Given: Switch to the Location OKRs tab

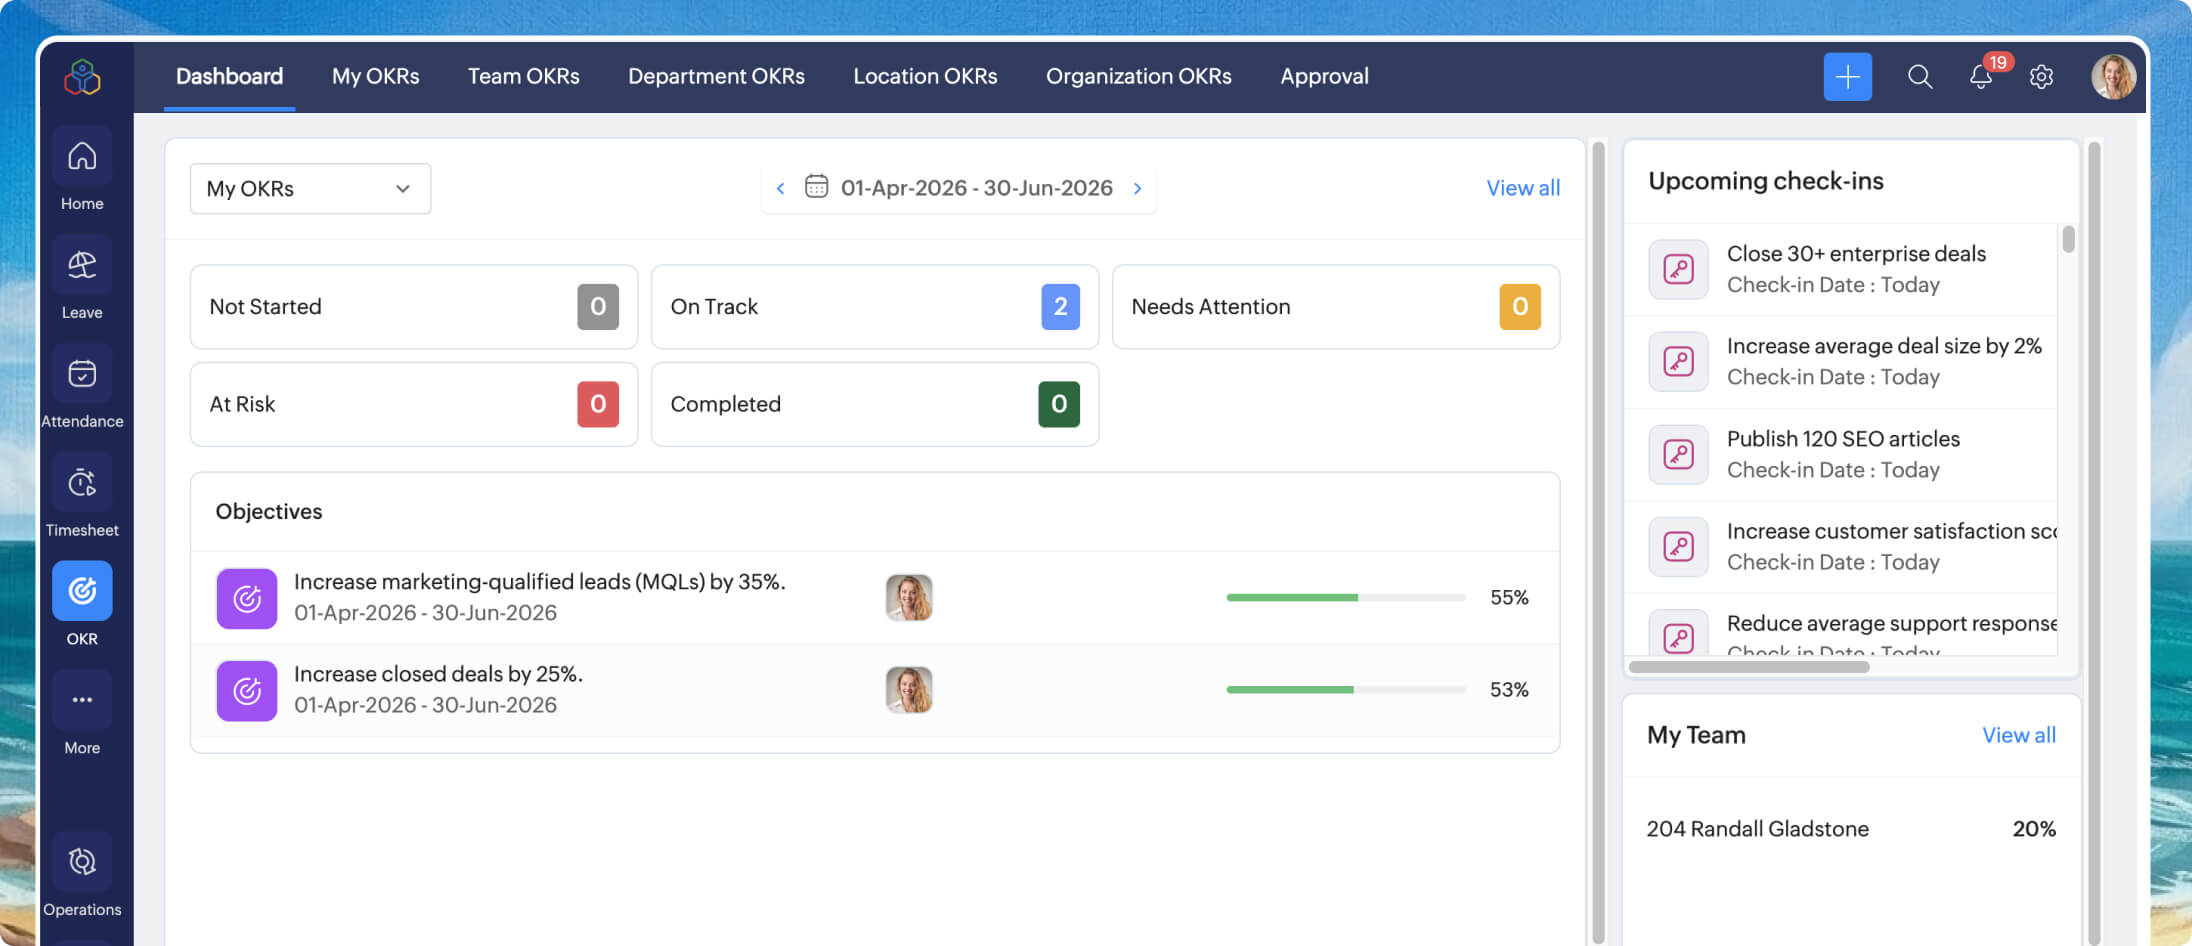Looking at the screenshot, I should click(x=925, y=76).
